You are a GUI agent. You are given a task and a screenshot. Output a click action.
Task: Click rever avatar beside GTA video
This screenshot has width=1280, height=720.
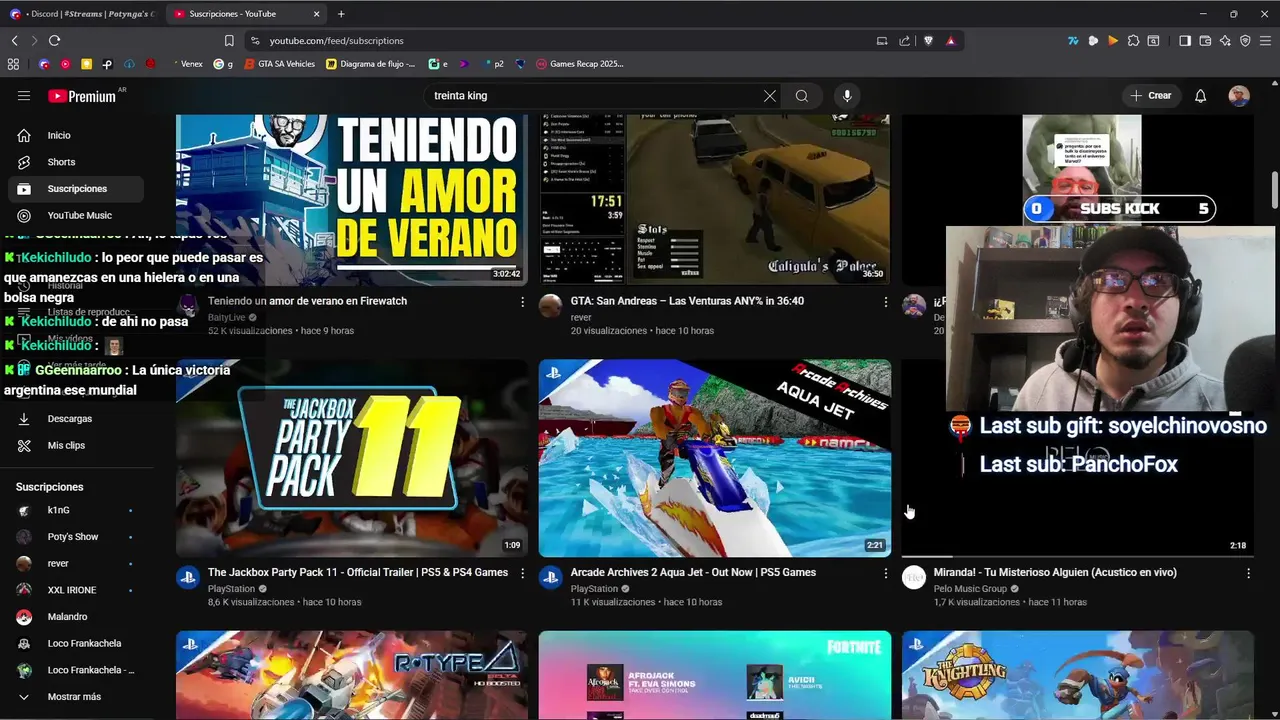pyautogui.click(x=551, y=305)
